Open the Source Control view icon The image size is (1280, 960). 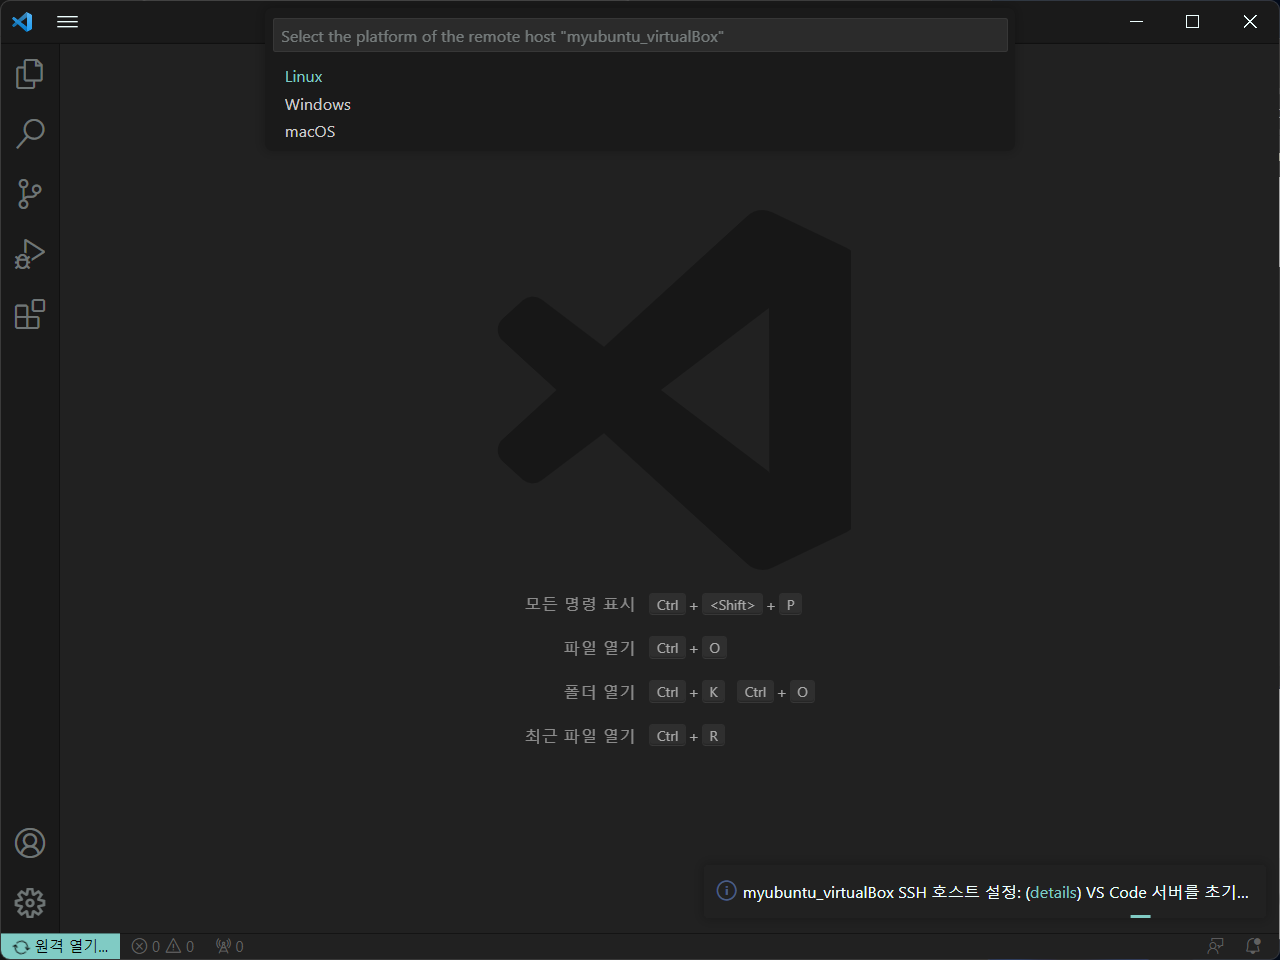[30, 194]
